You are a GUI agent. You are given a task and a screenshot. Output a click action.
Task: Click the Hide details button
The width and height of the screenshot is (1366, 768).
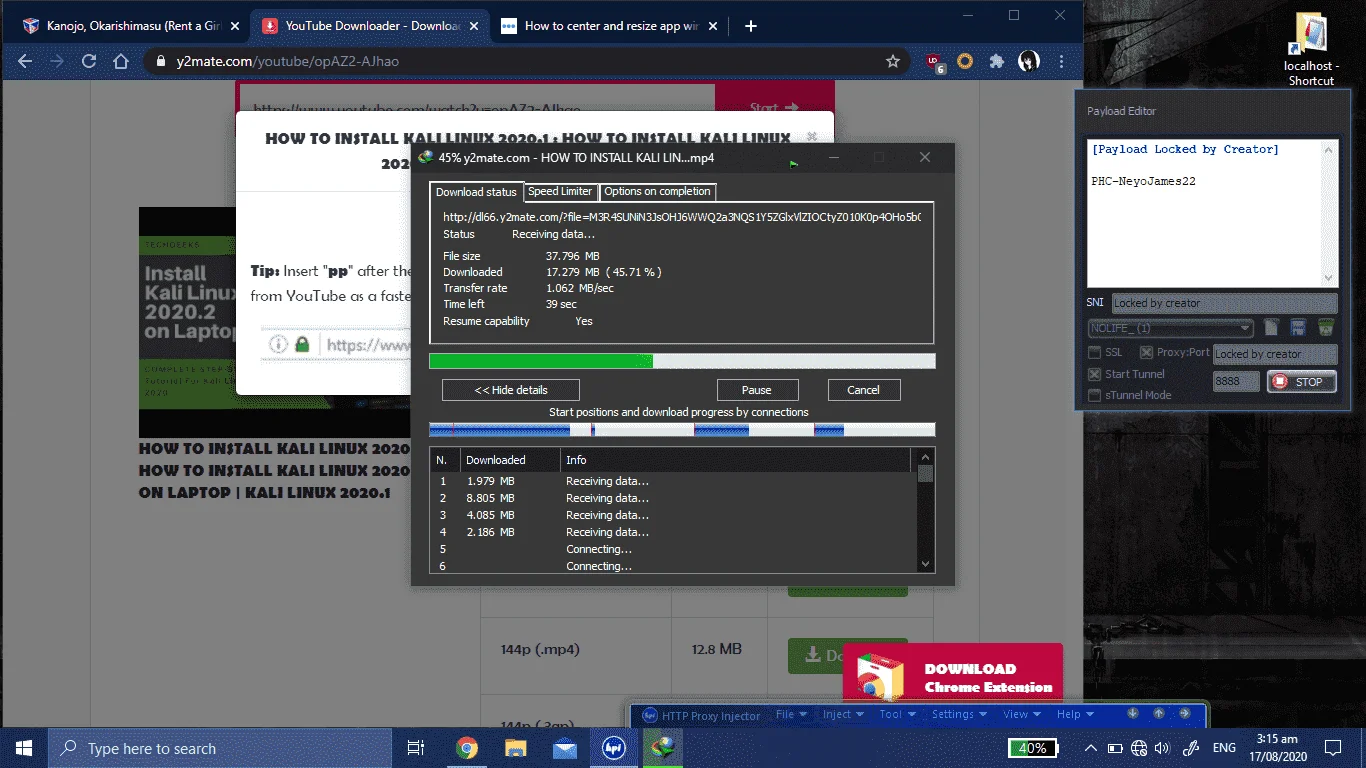pyautogui.click(x=511, y=390)
